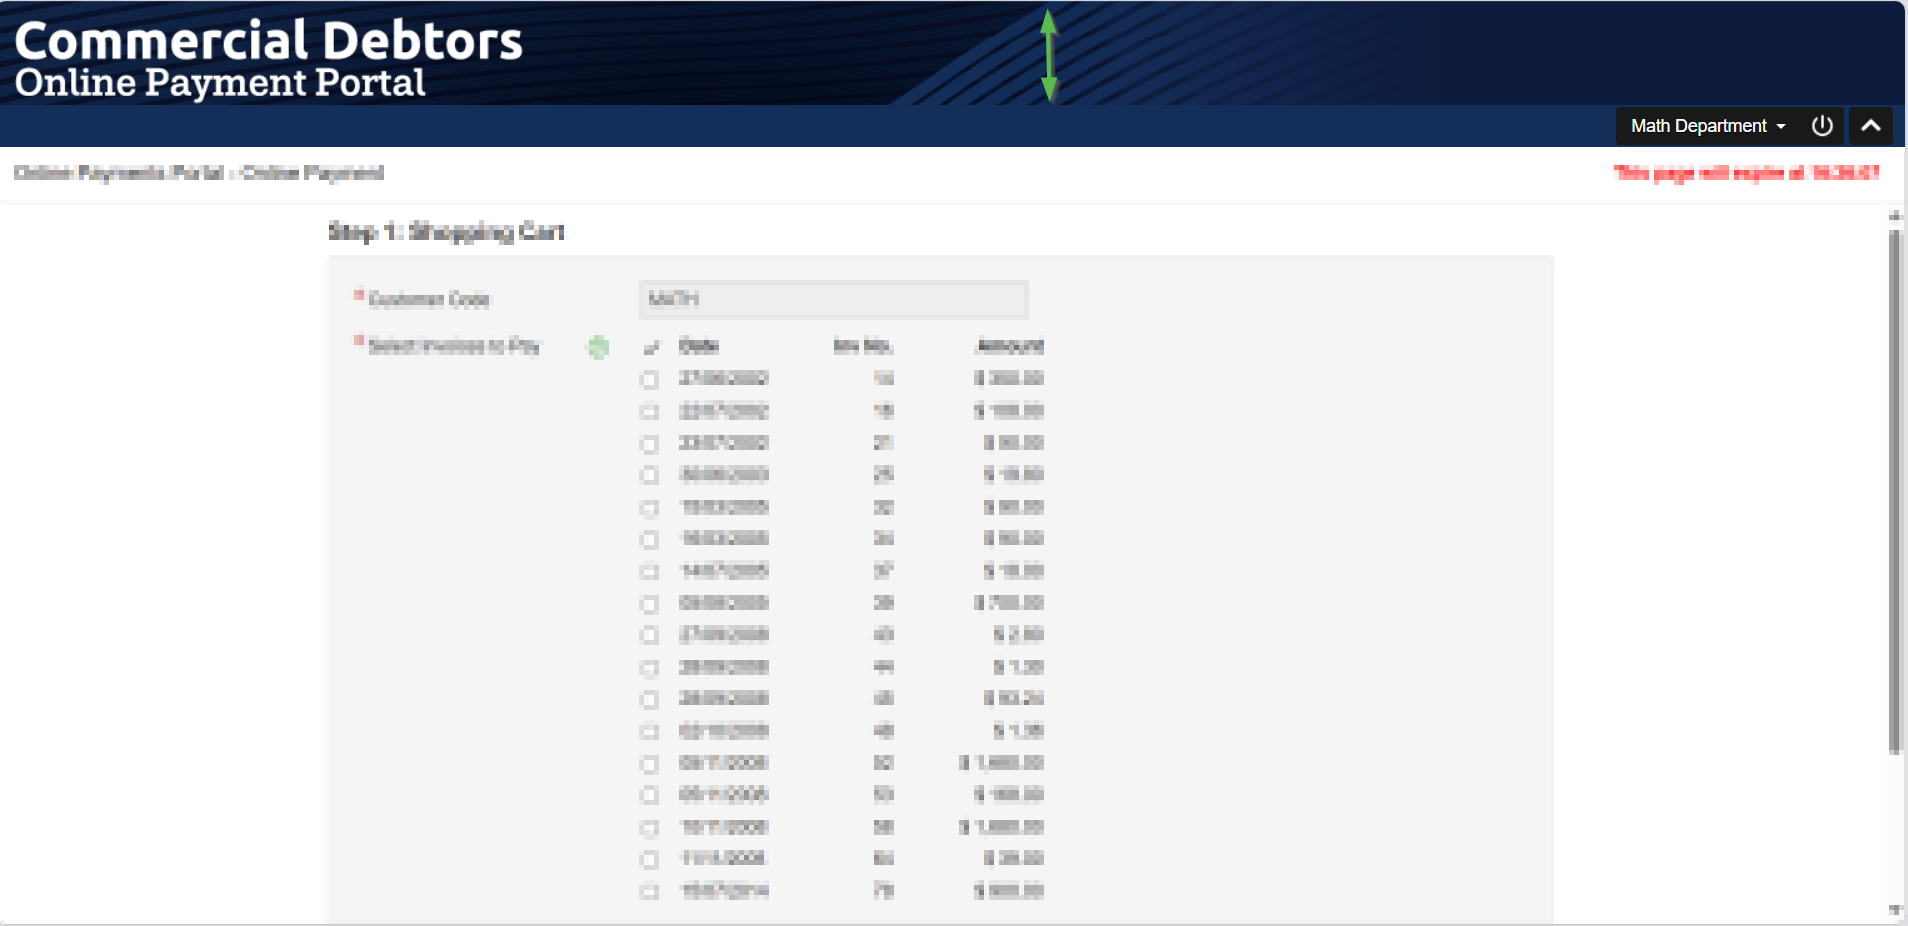This screenshot has width=1908, height=926.
Task: Click the green help icon beside Select Invoices
Action: tap(598, 347)
